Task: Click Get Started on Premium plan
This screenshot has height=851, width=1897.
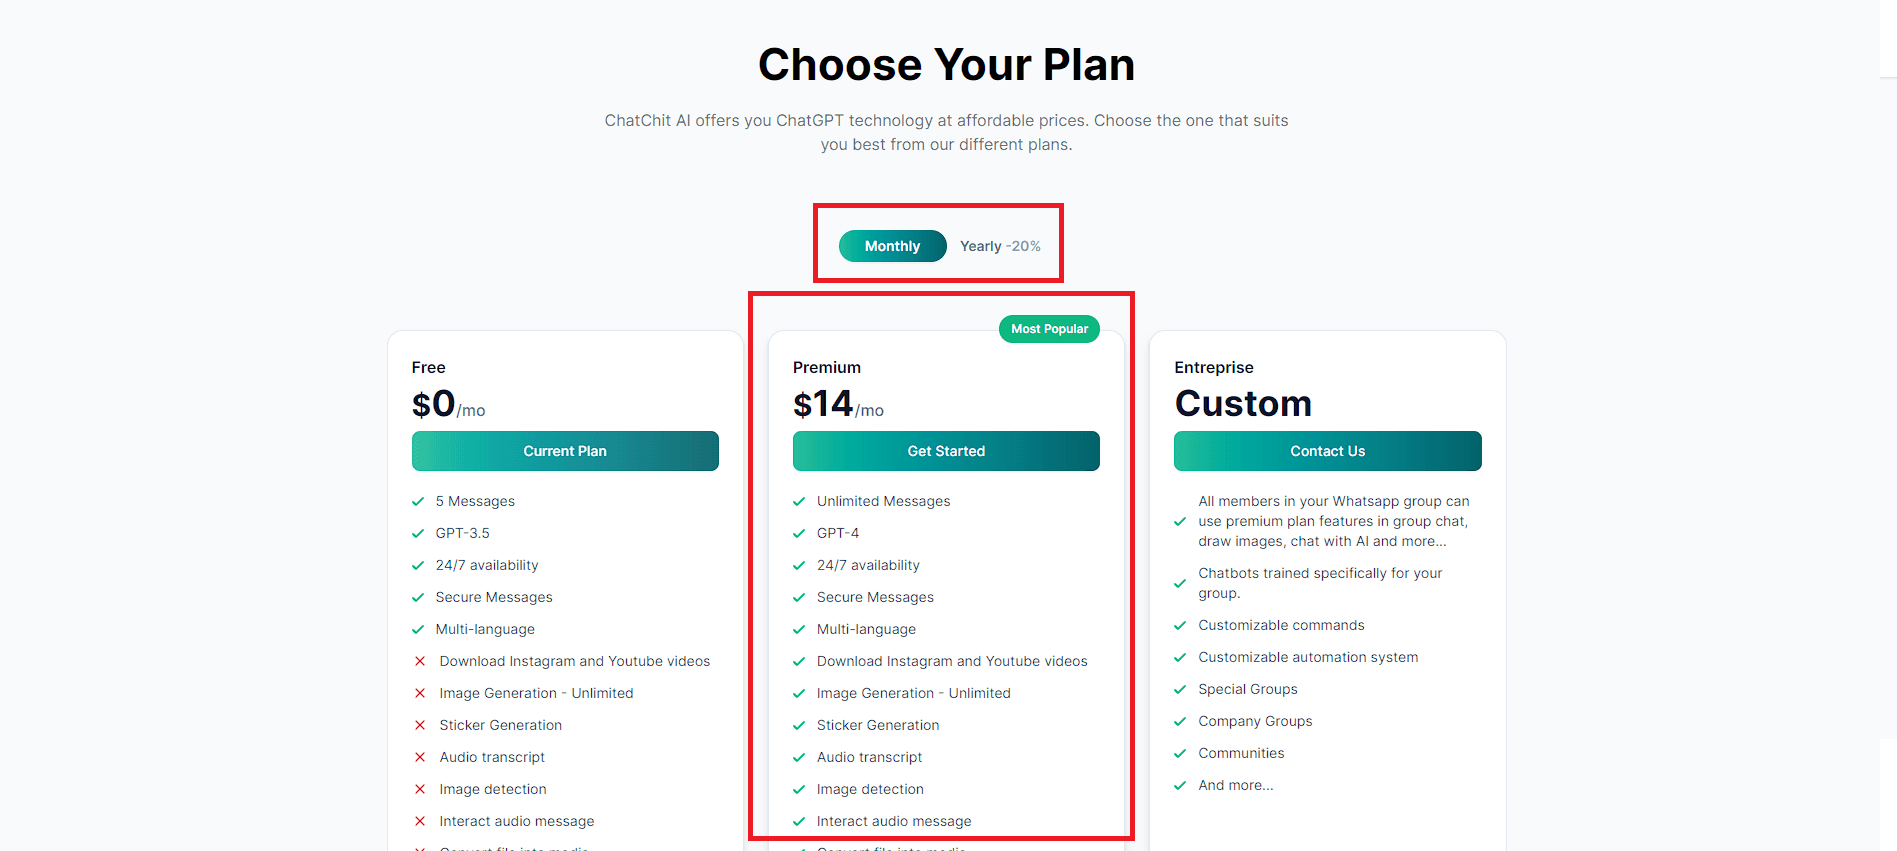Action: tap(946, 451)
